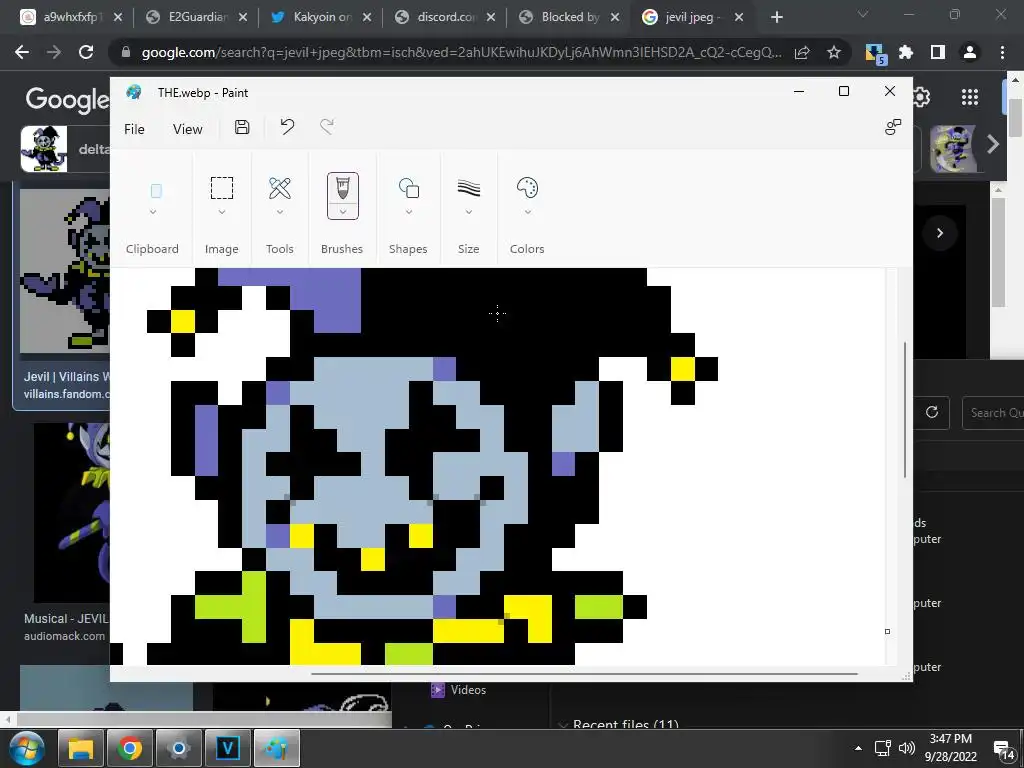Undo the last Paint action
The width and height of the screenshot is (1024, 768).
click(287, 127)
